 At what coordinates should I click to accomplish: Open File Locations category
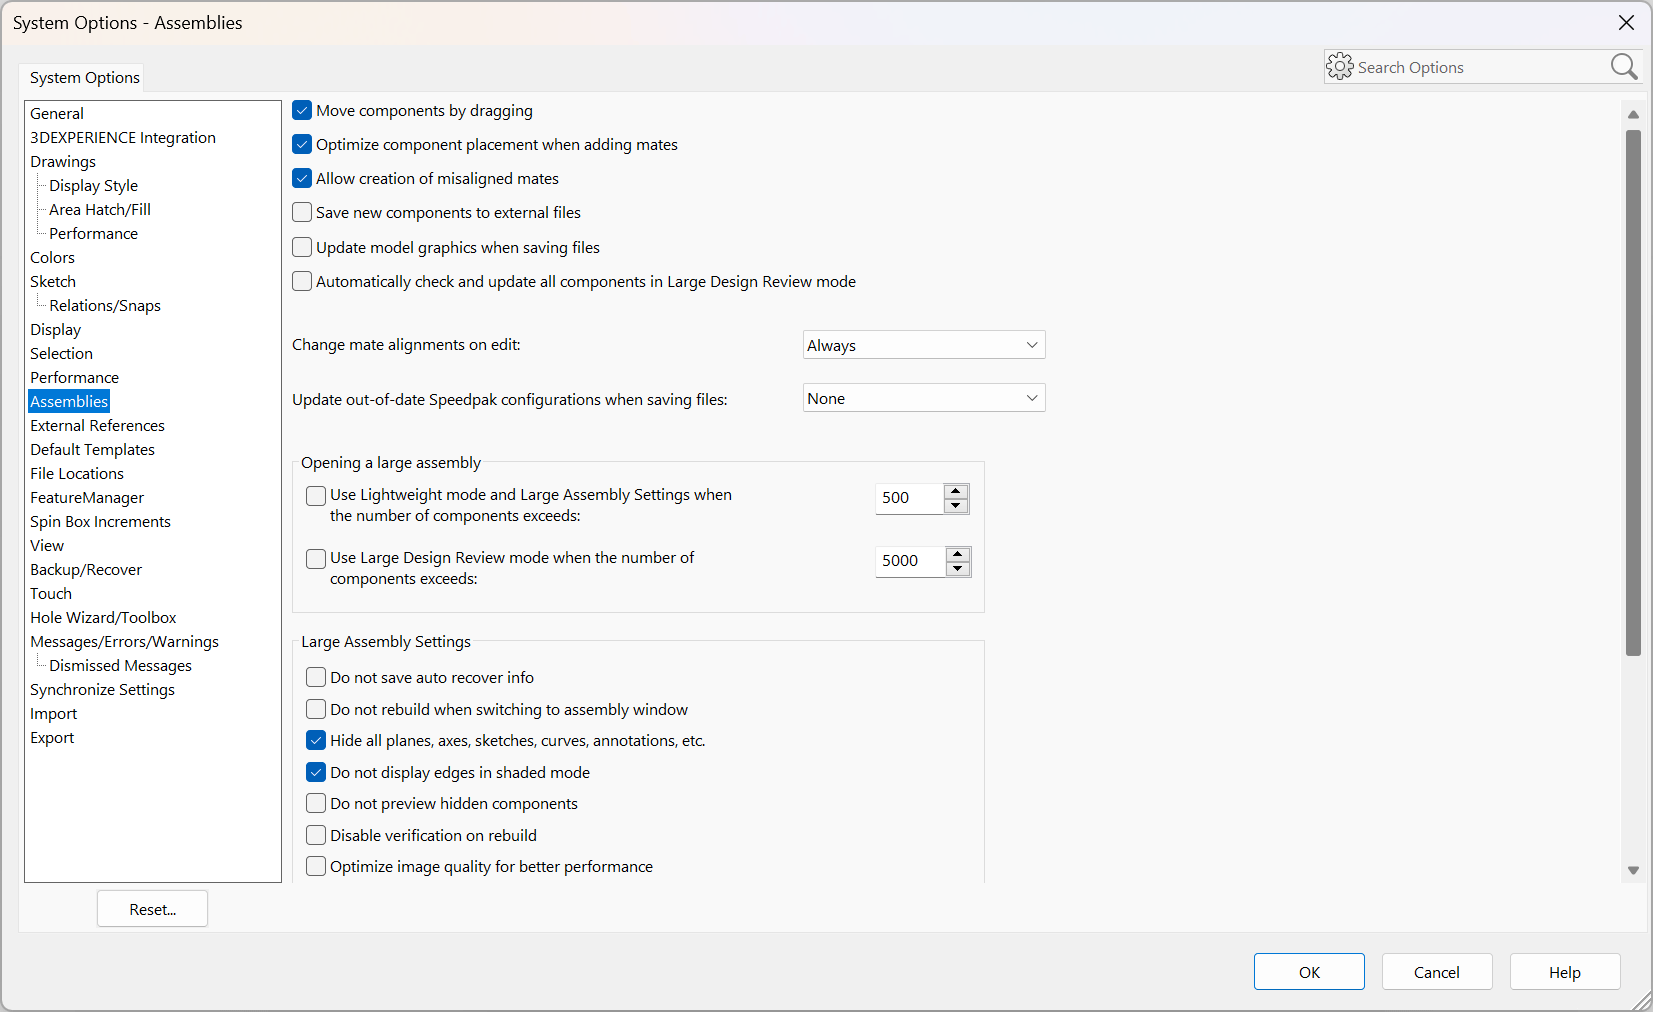(x=77, y=473)
